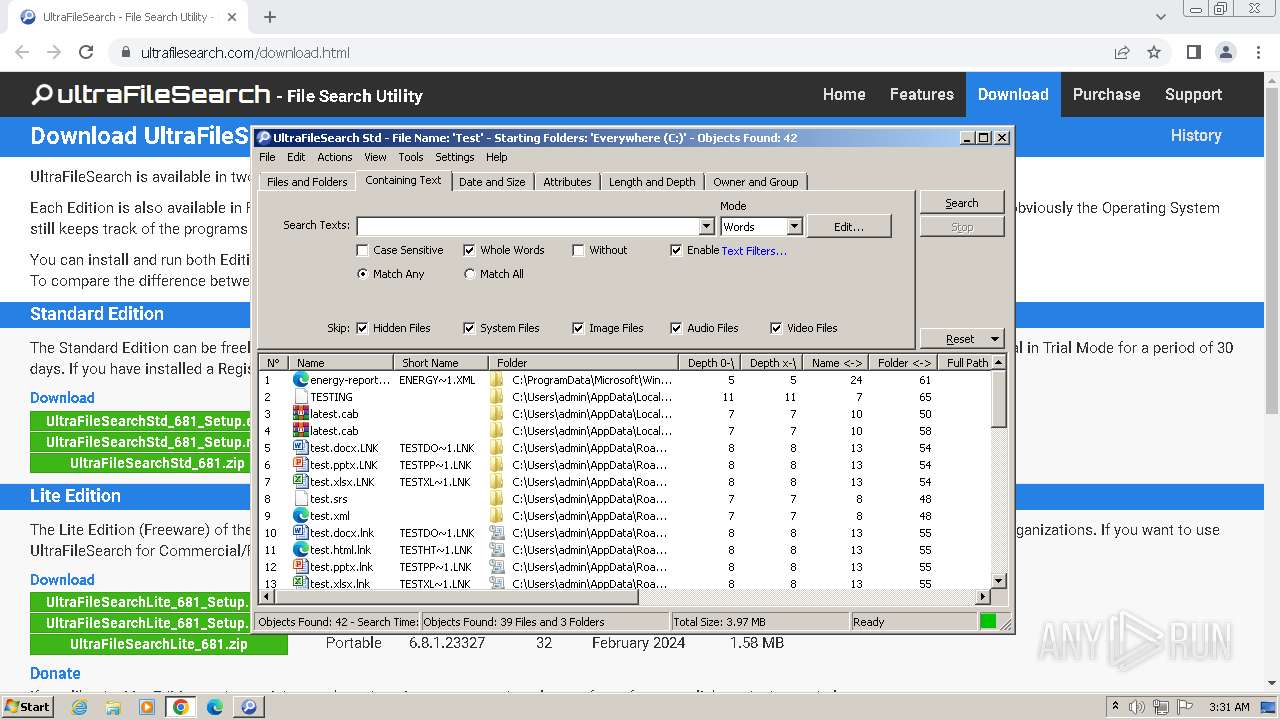Bookmark this page with the star icon
This screenshot has width=1280, height=720.
tap(1154, 52)
